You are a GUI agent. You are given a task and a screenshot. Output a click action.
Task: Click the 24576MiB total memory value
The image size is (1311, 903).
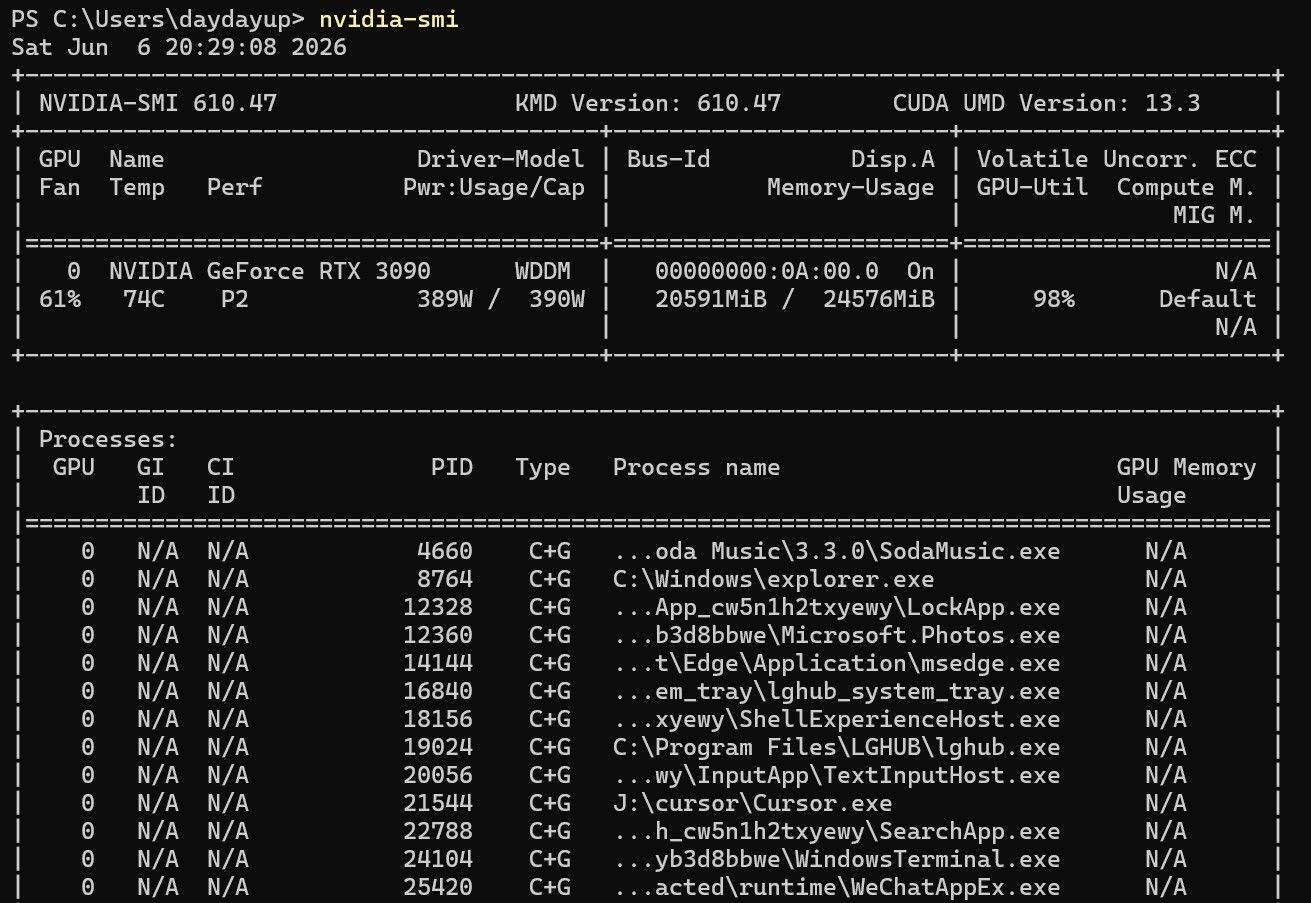879,299
